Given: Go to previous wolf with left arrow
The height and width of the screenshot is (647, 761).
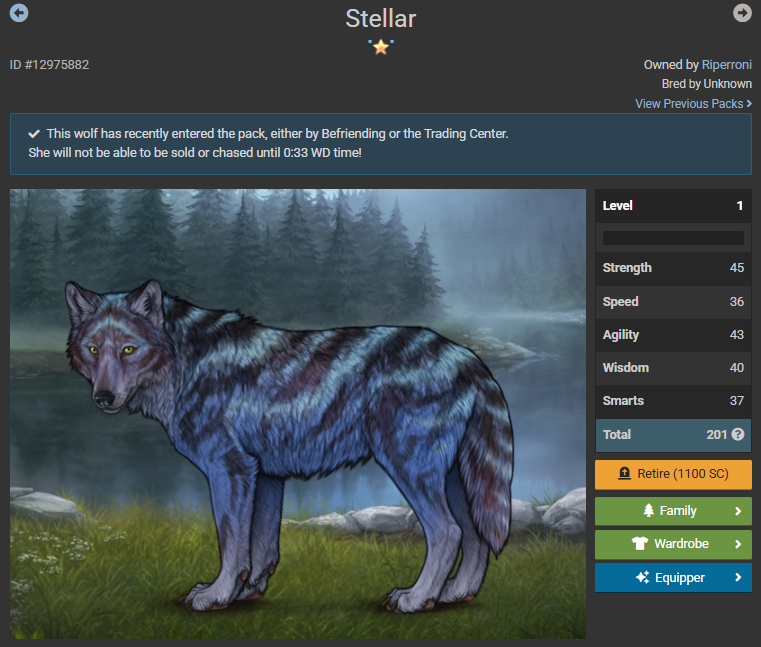Looking at the screenshot, I should 19,13.
